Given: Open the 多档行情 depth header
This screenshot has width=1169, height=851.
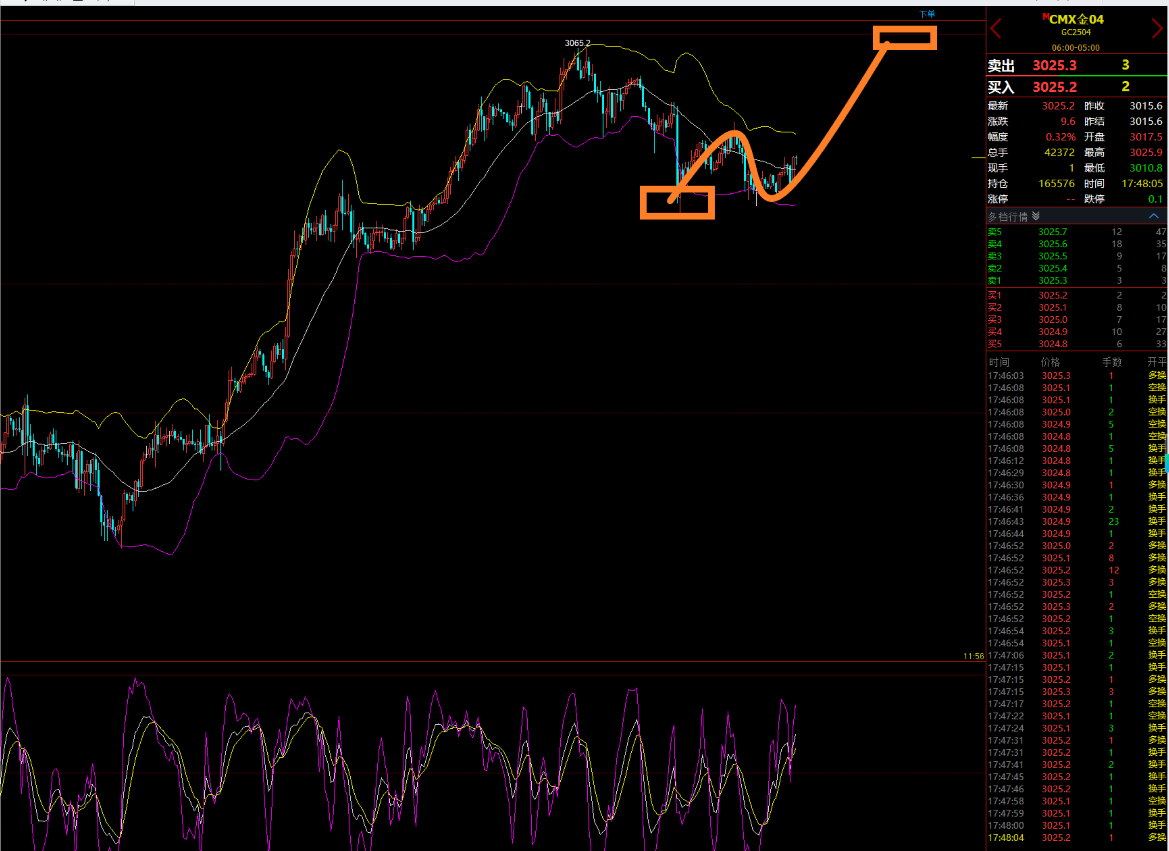Looking at the screenshot, I should pyautogui.click(x=1077, y=216).
